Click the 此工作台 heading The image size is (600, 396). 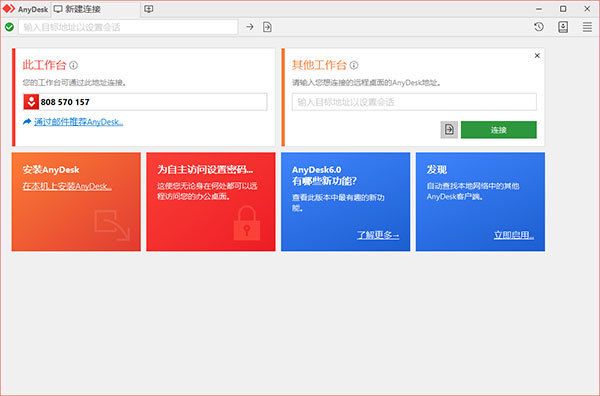coord(44,65)
